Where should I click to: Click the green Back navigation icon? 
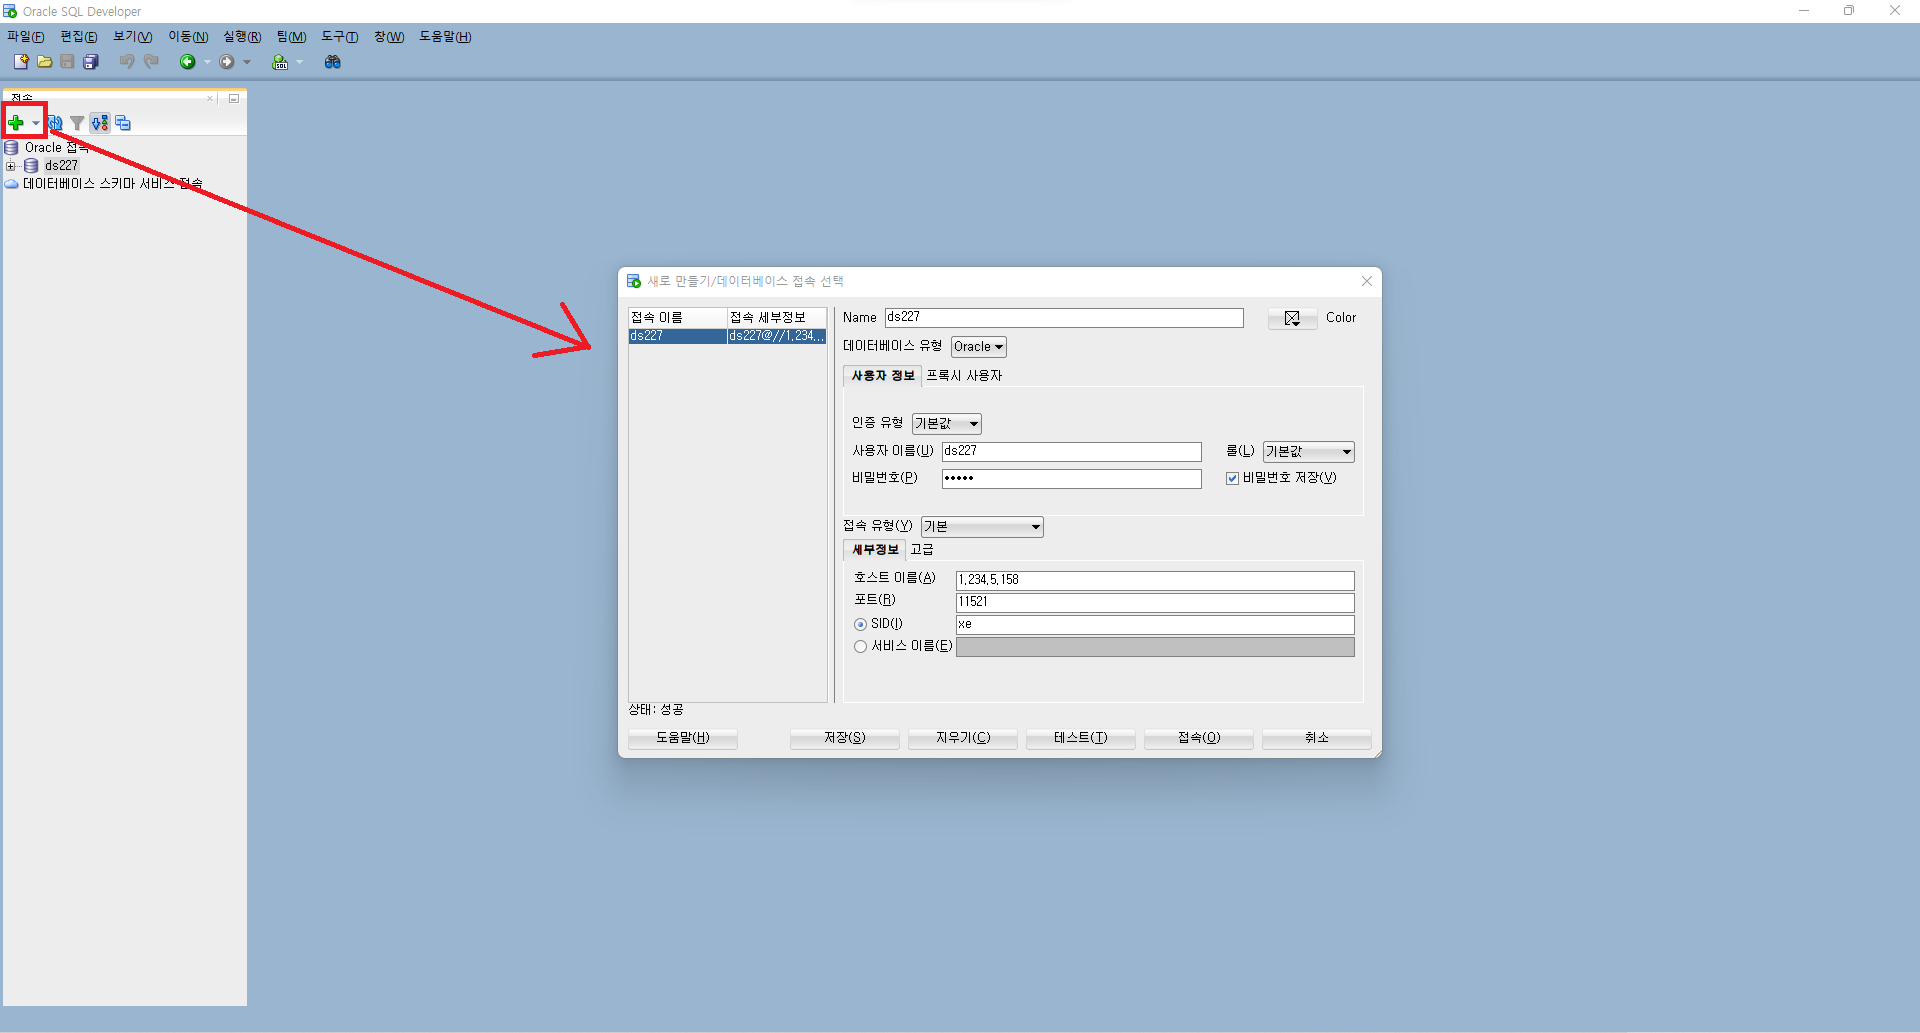(x=187, y=62)
